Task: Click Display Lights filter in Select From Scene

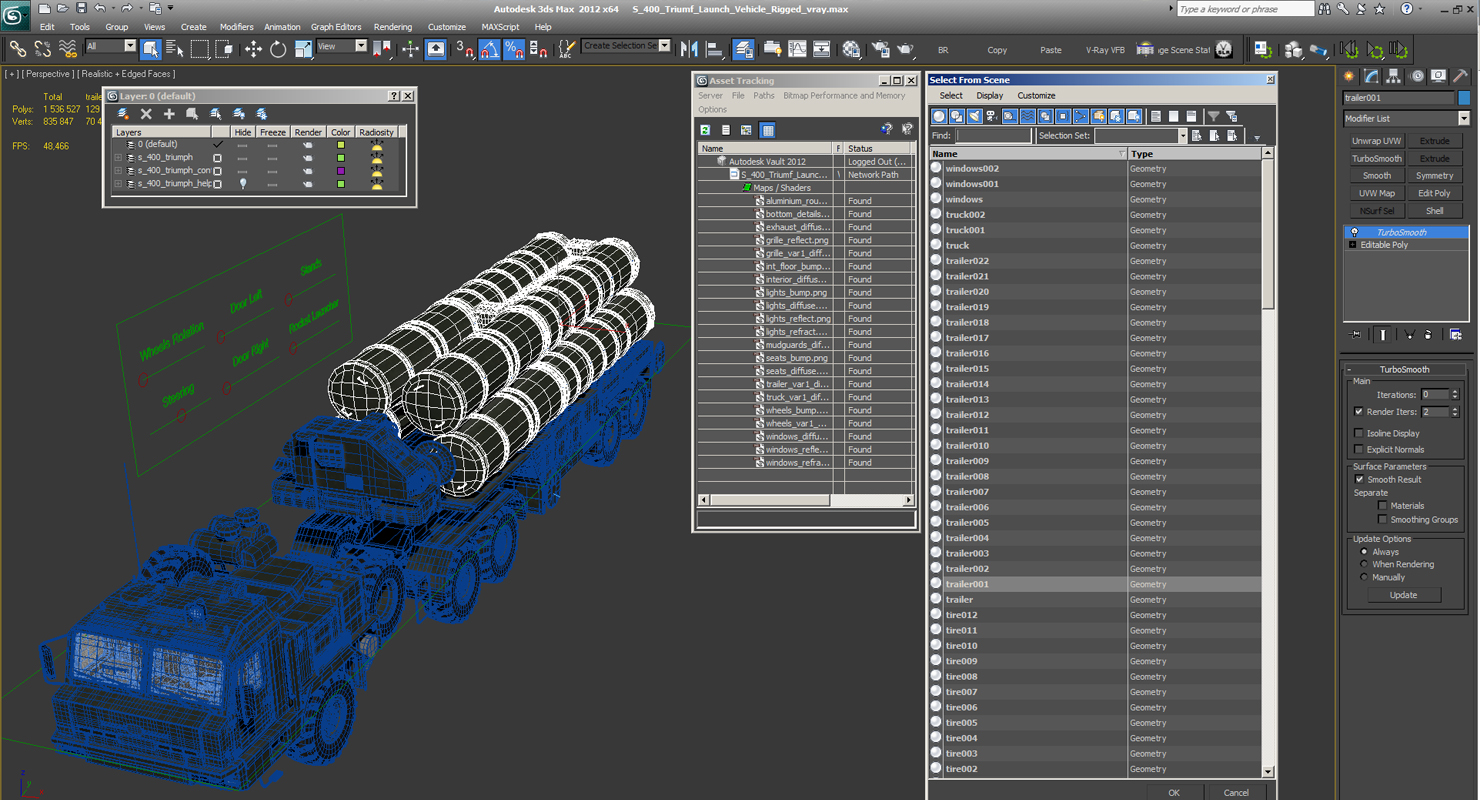Action: pos(974,116)
